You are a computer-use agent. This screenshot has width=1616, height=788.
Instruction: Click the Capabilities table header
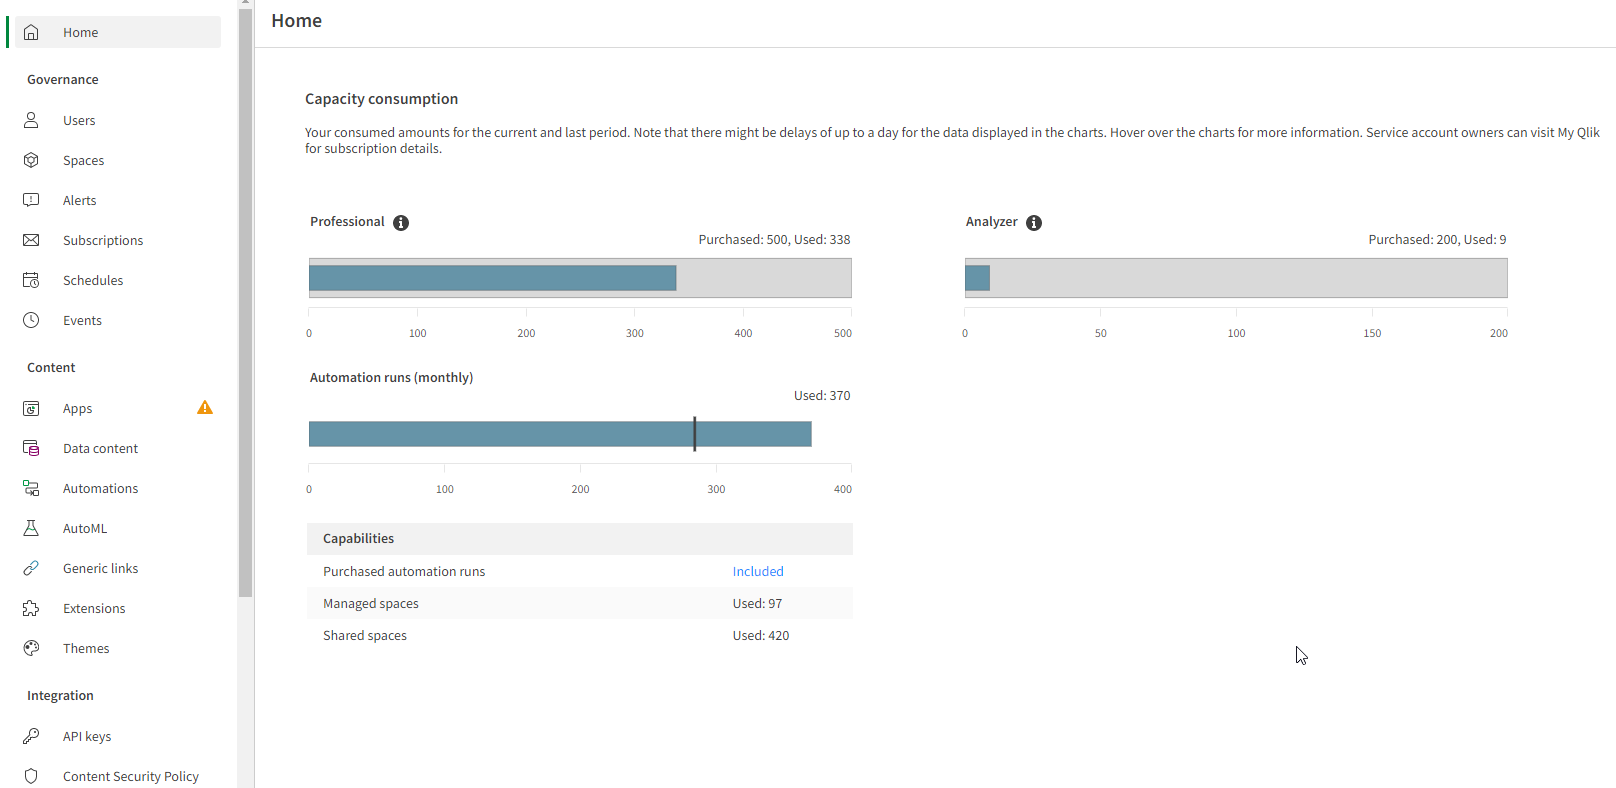point(580,539)
